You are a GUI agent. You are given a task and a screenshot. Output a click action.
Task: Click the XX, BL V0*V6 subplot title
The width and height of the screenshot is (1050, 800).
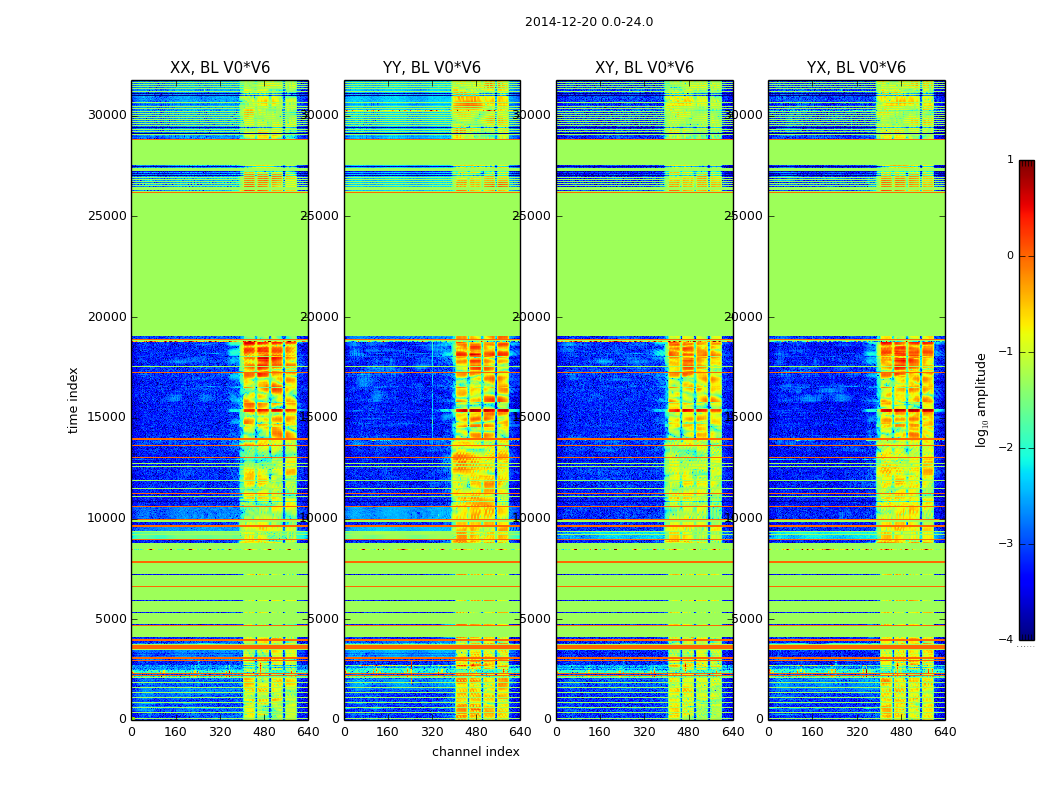pyautogui.click(x=220, y=68)
